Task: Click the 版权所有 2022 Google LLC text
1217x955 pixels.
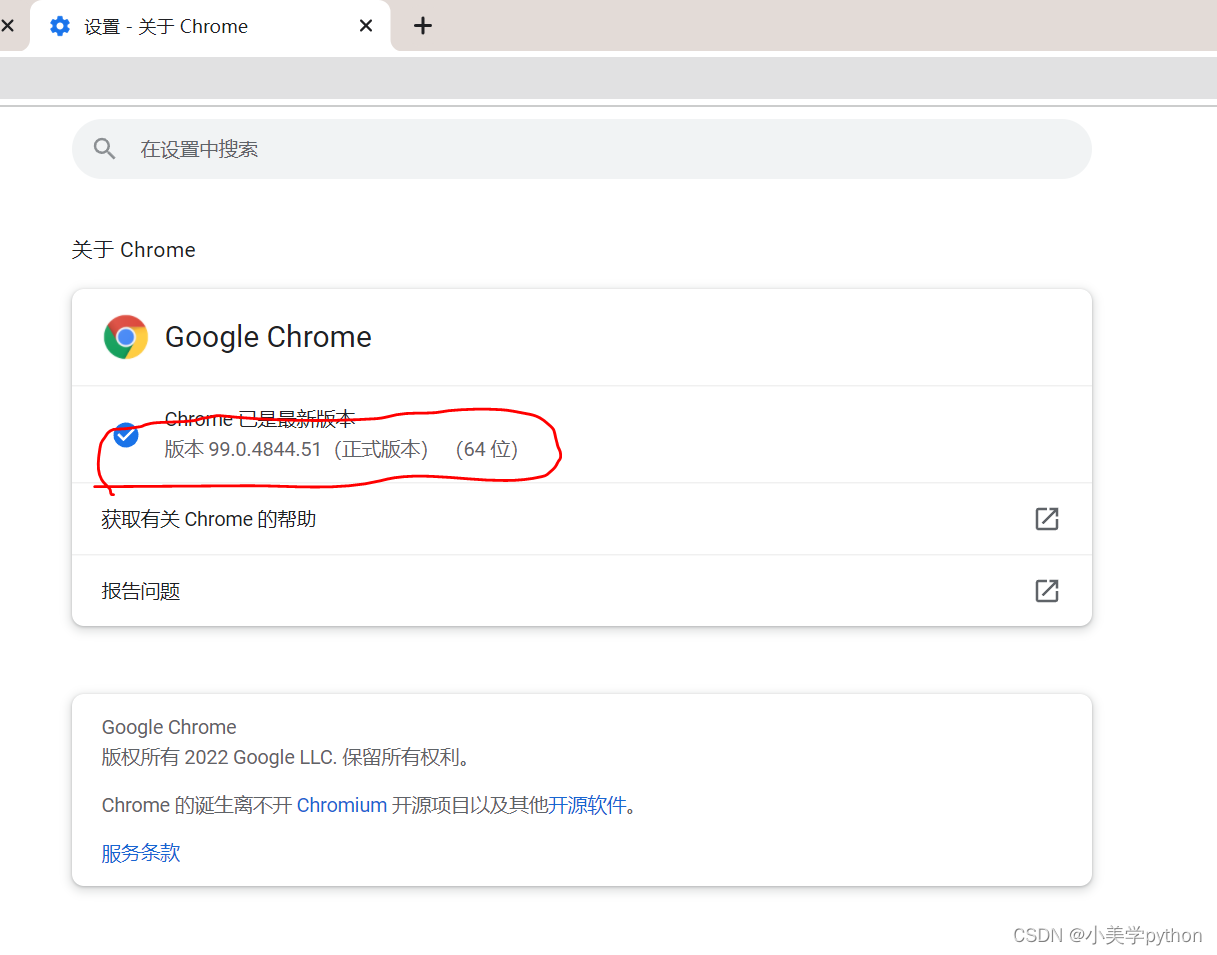Action: (218, 757)
